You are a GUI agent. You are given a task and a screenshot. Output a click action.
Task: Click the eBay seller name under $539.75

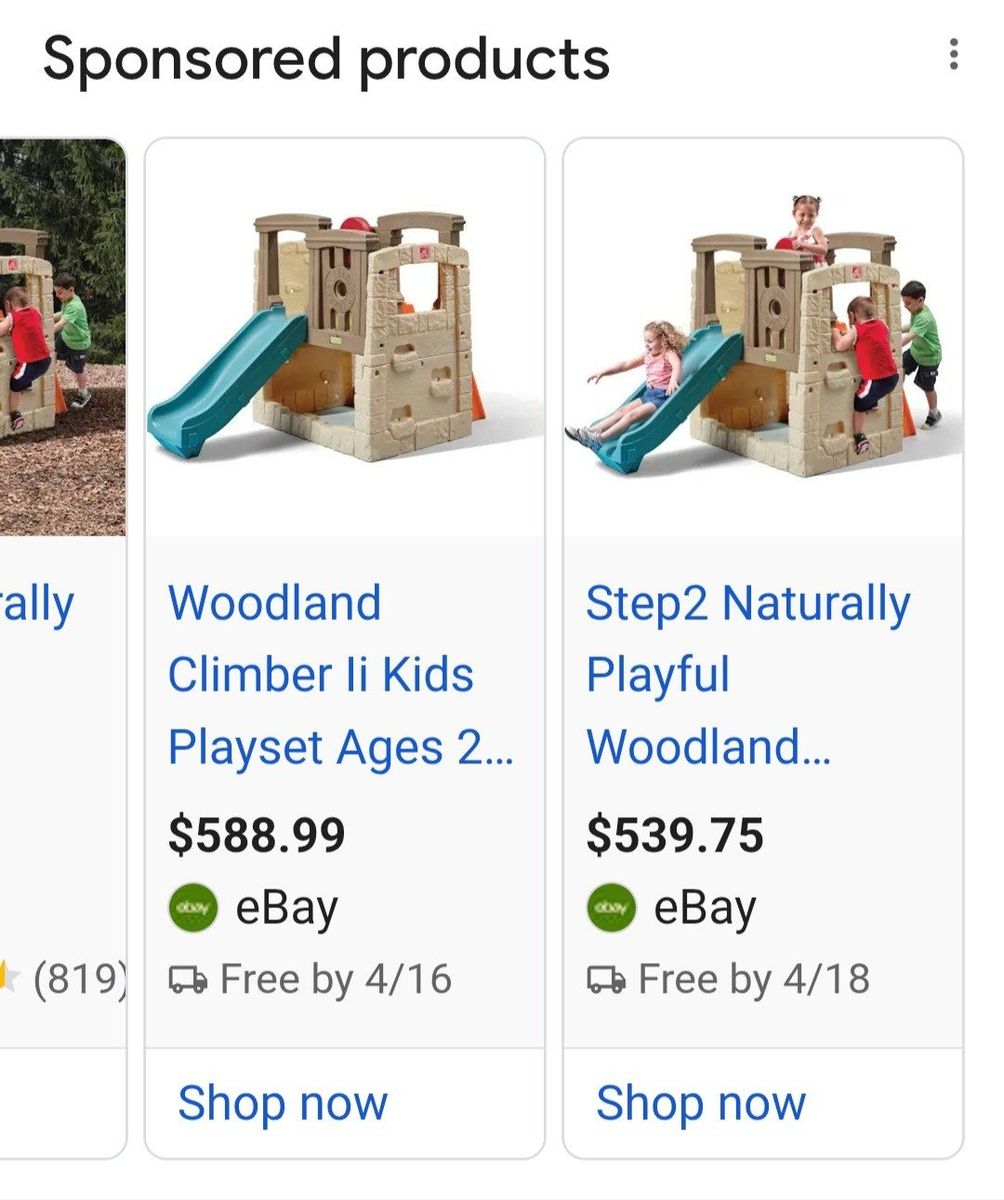pos(705,908)
